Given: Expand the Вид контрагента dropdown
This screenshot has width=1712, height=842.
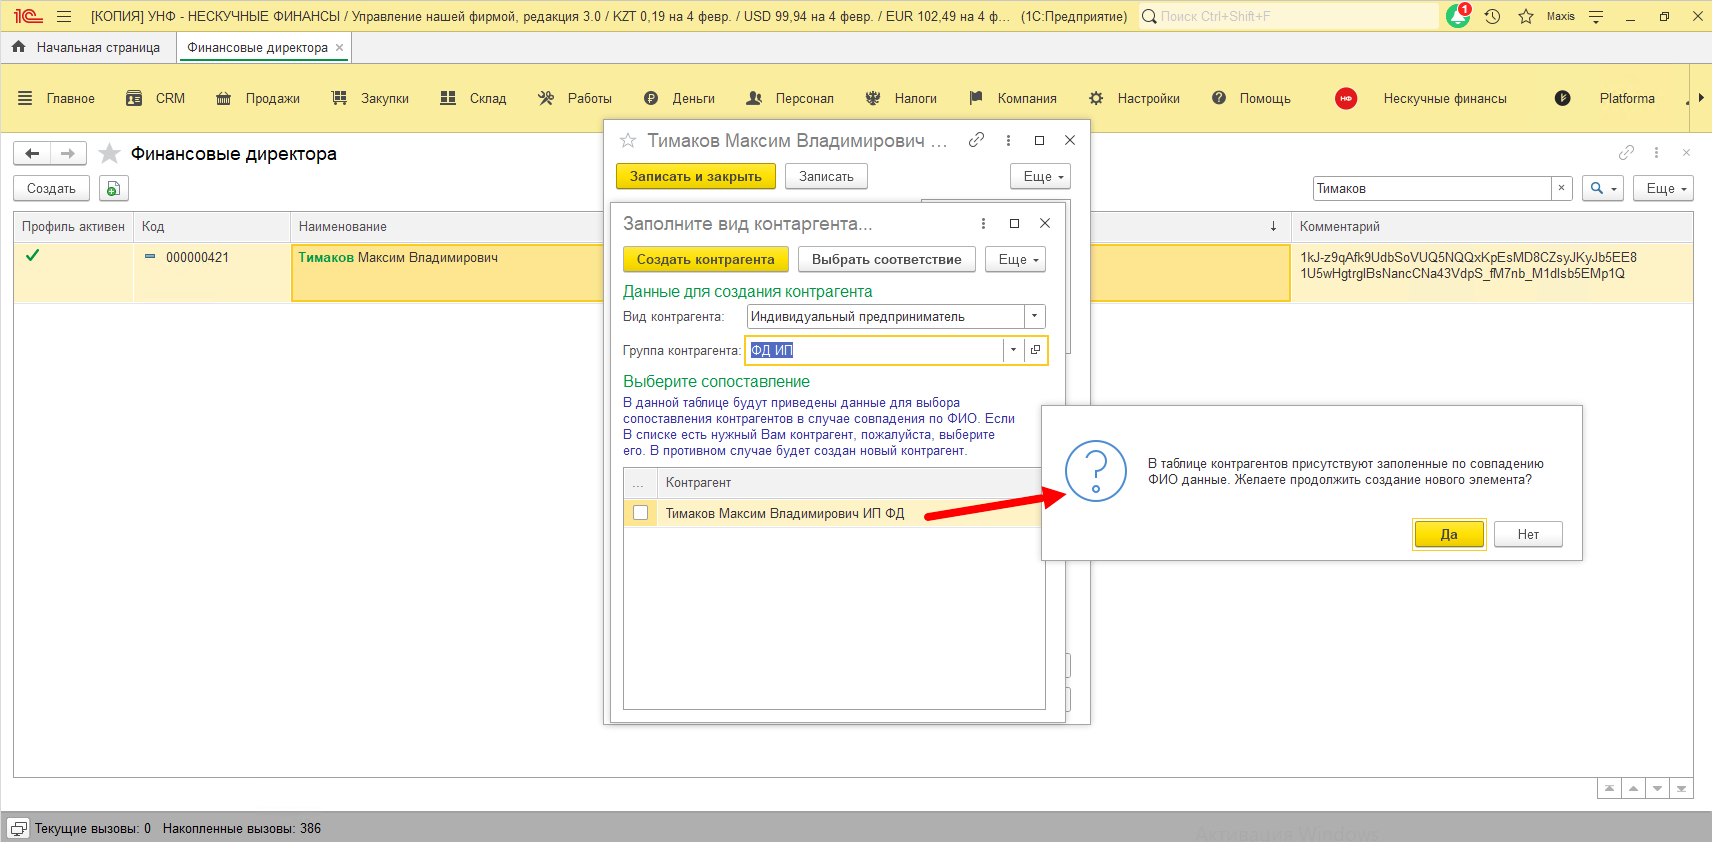Looking at the screenshot, I should point(1034,316).
